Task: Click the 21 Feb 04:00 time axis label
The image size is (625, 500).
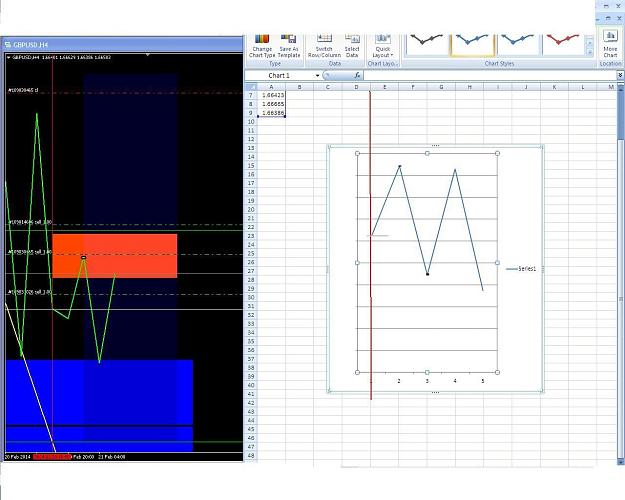Action: [112, 457]
